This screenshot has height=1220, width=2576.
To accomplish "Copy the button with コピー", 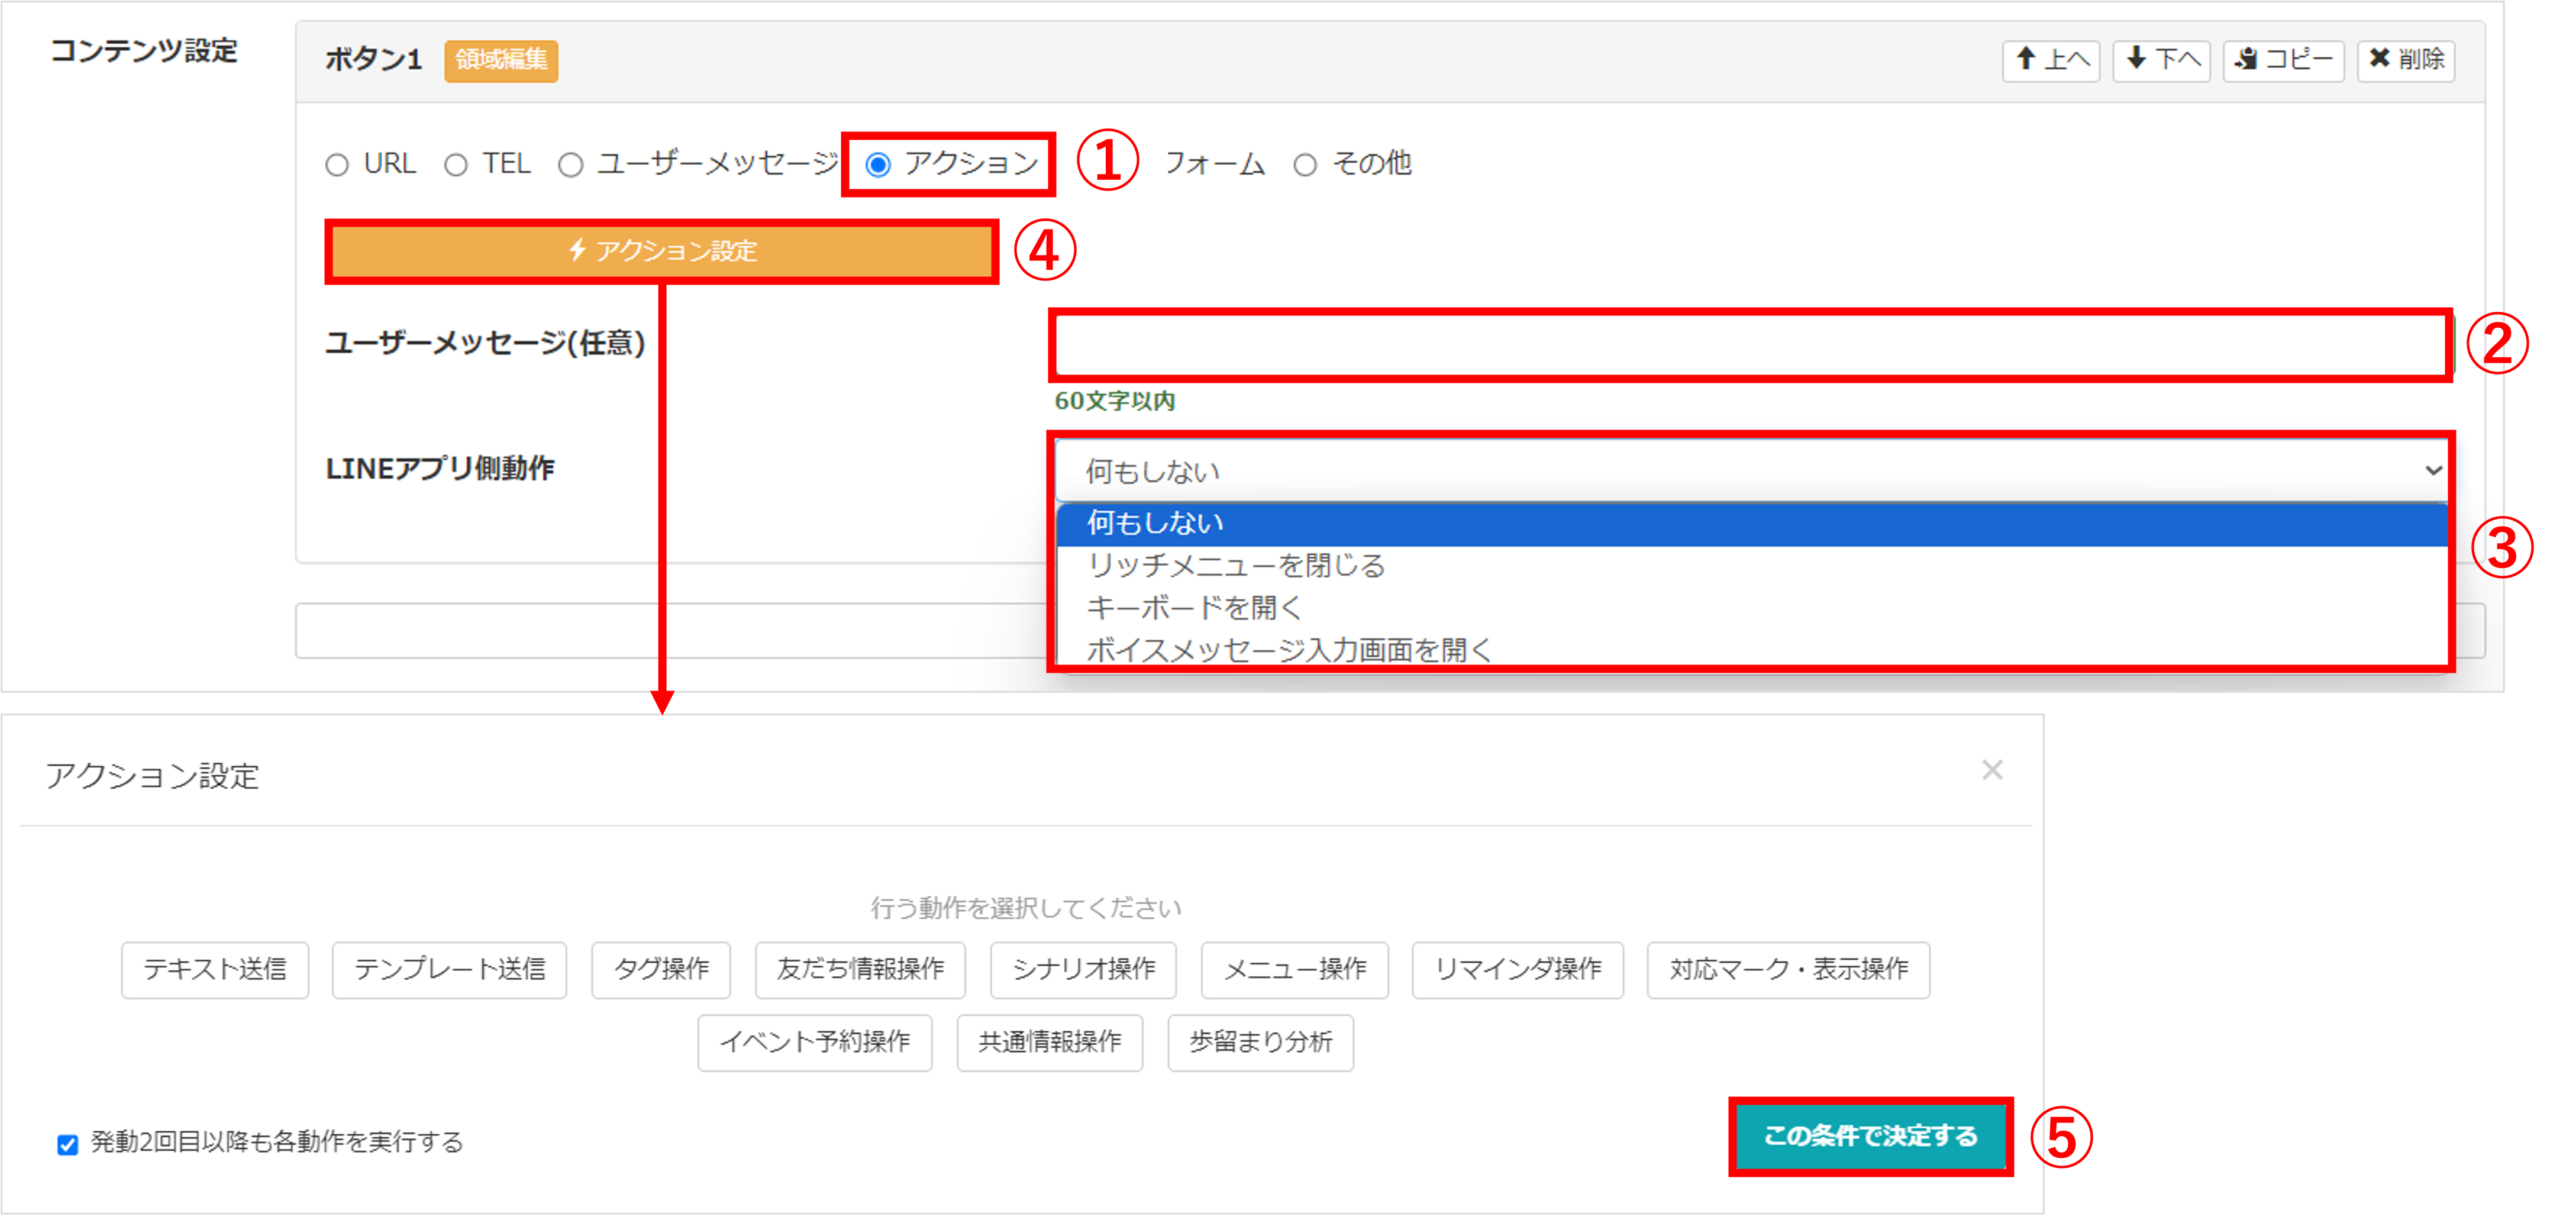I will pyautogui.click(x=2283, y=60).
